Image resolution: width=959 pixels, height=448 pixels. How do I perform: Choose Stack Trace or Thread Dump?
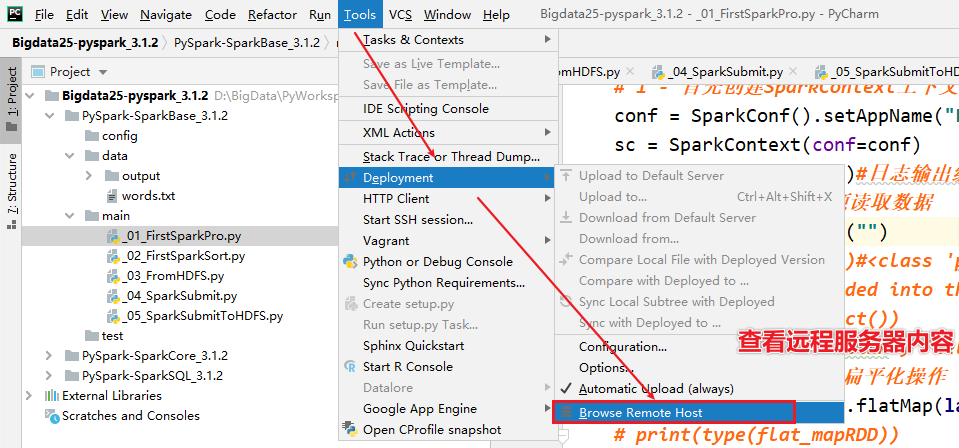pos(448,157)
